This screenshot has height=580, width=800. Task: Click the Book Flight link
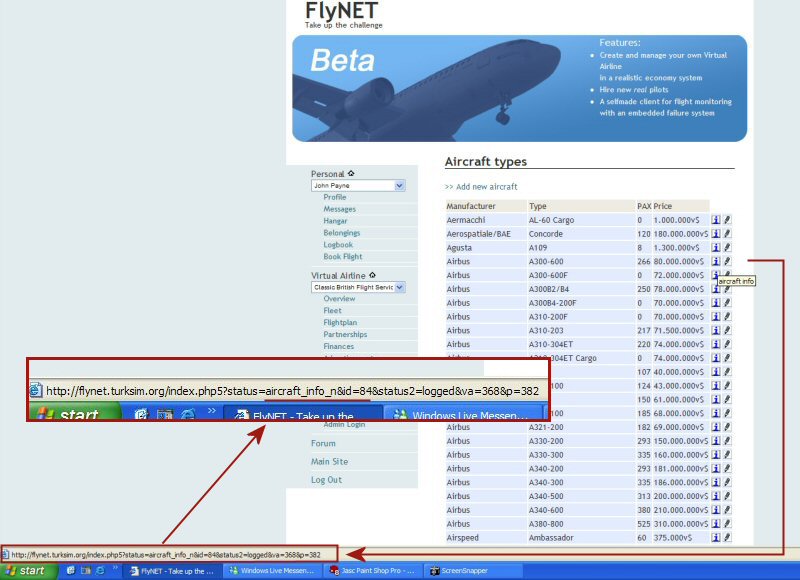click(342, 257)
